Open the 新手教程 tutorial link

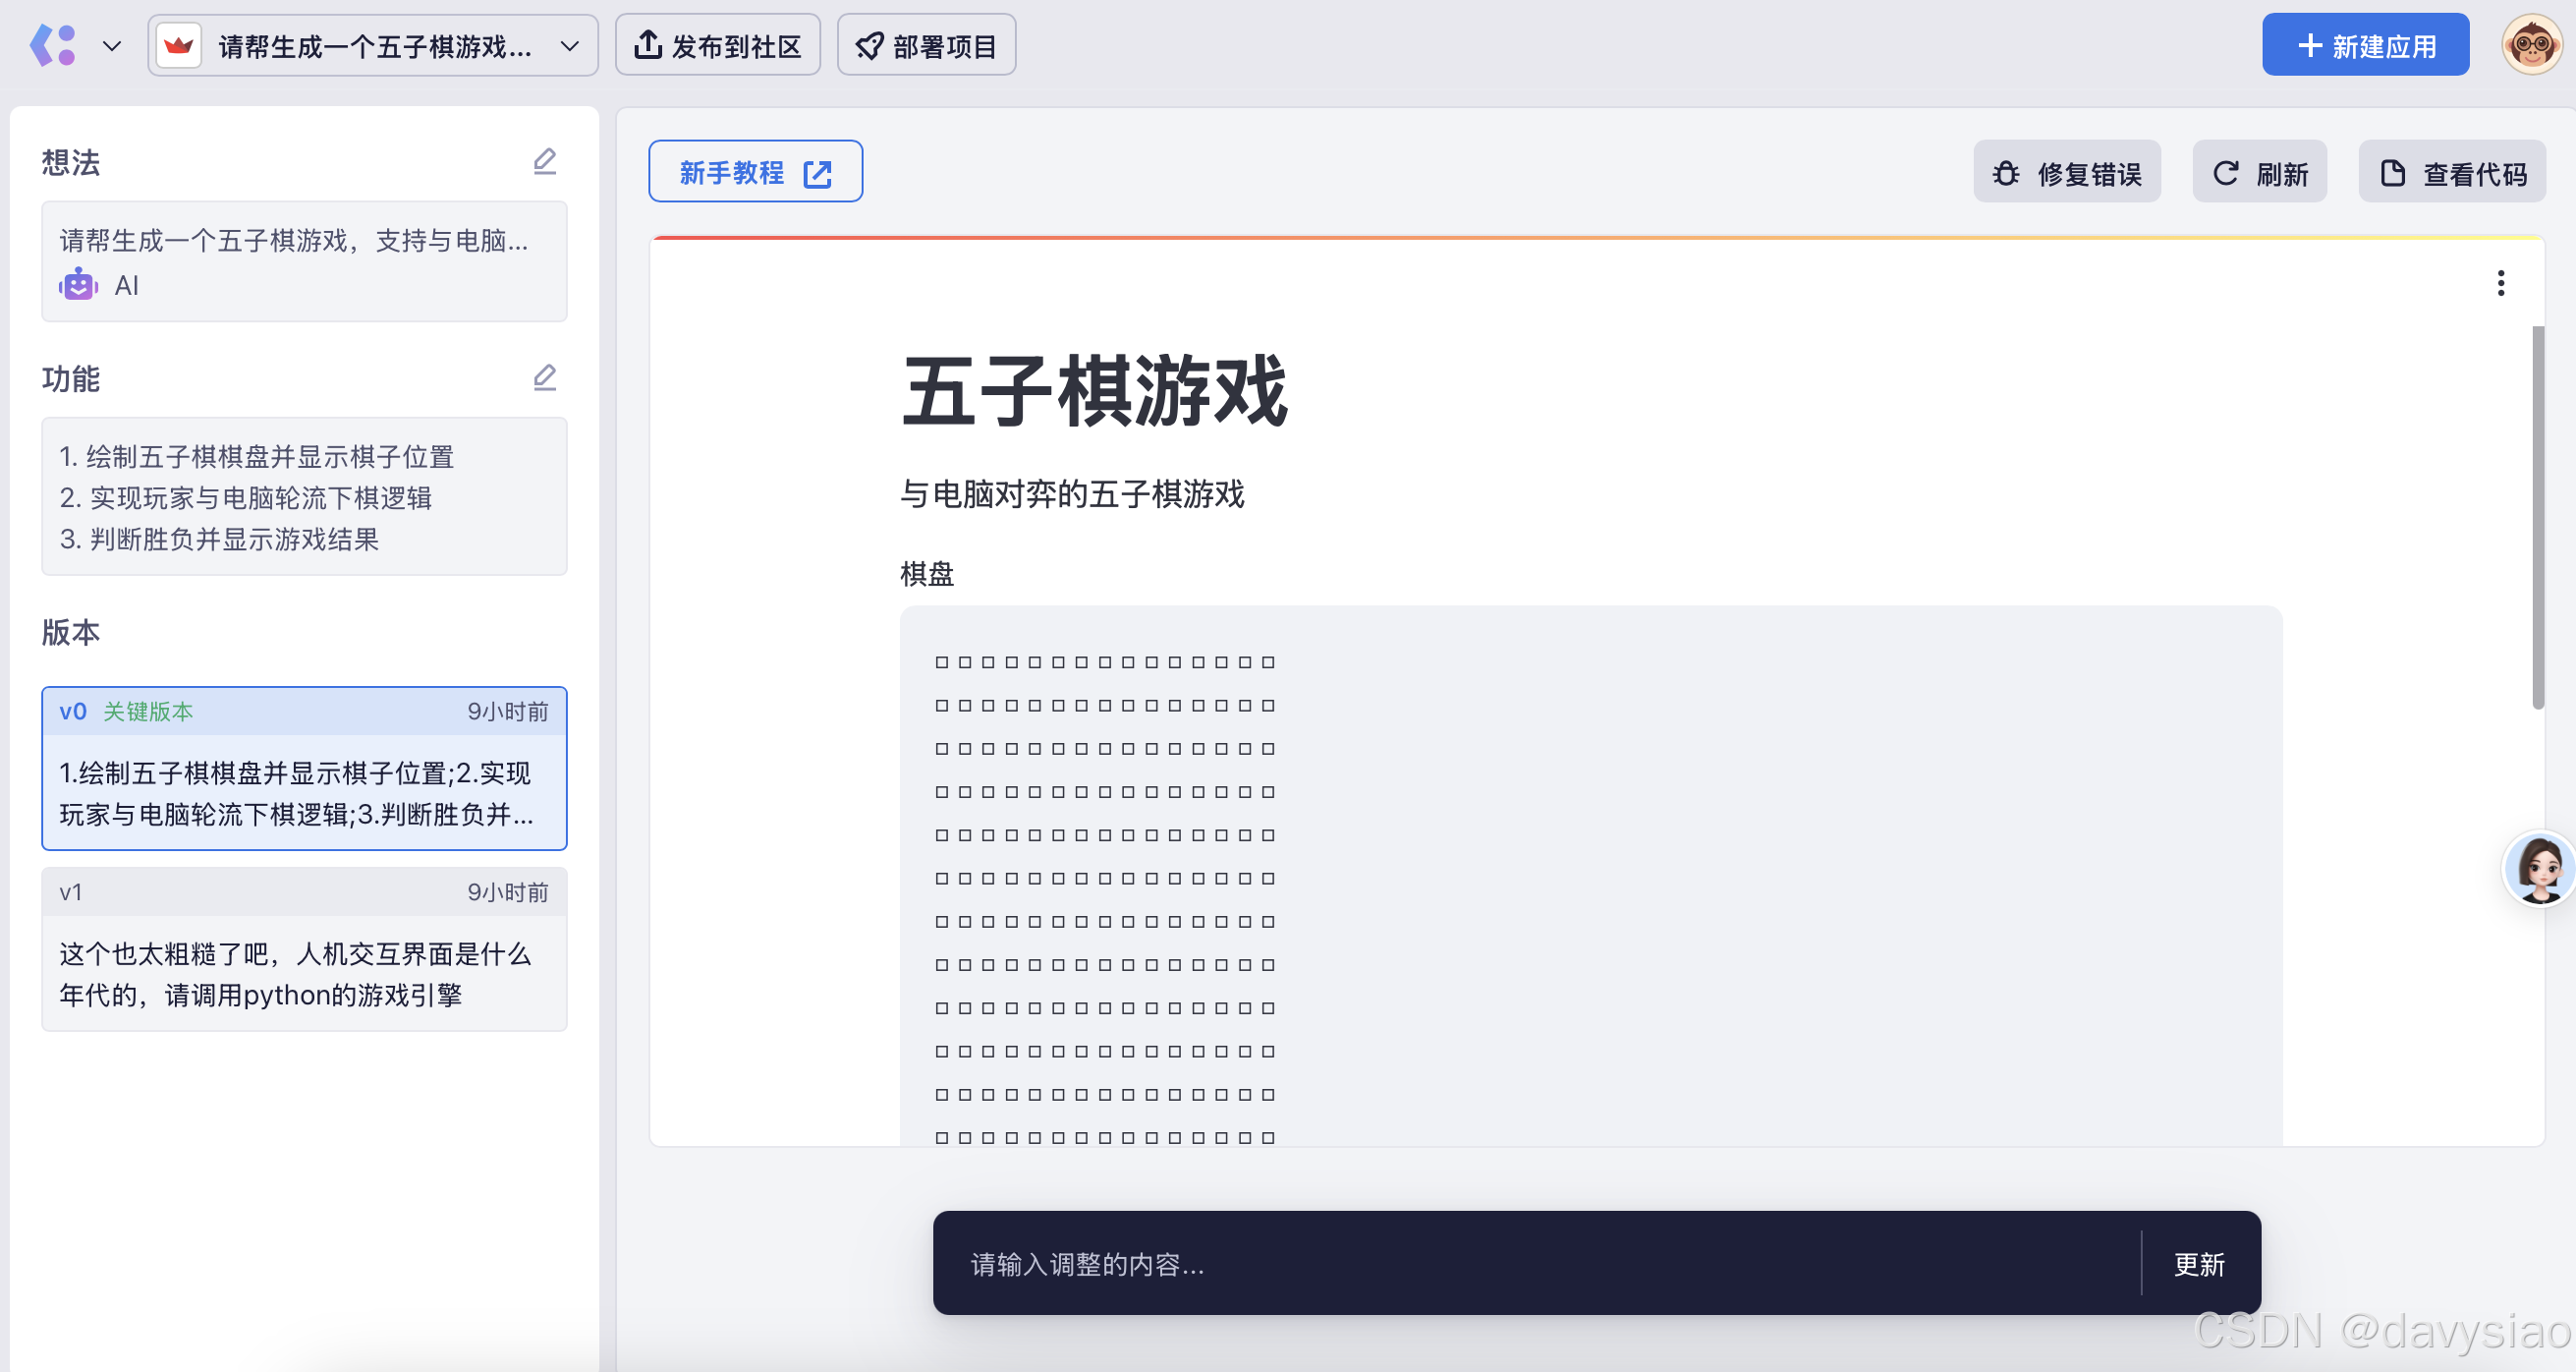point(755,172)
